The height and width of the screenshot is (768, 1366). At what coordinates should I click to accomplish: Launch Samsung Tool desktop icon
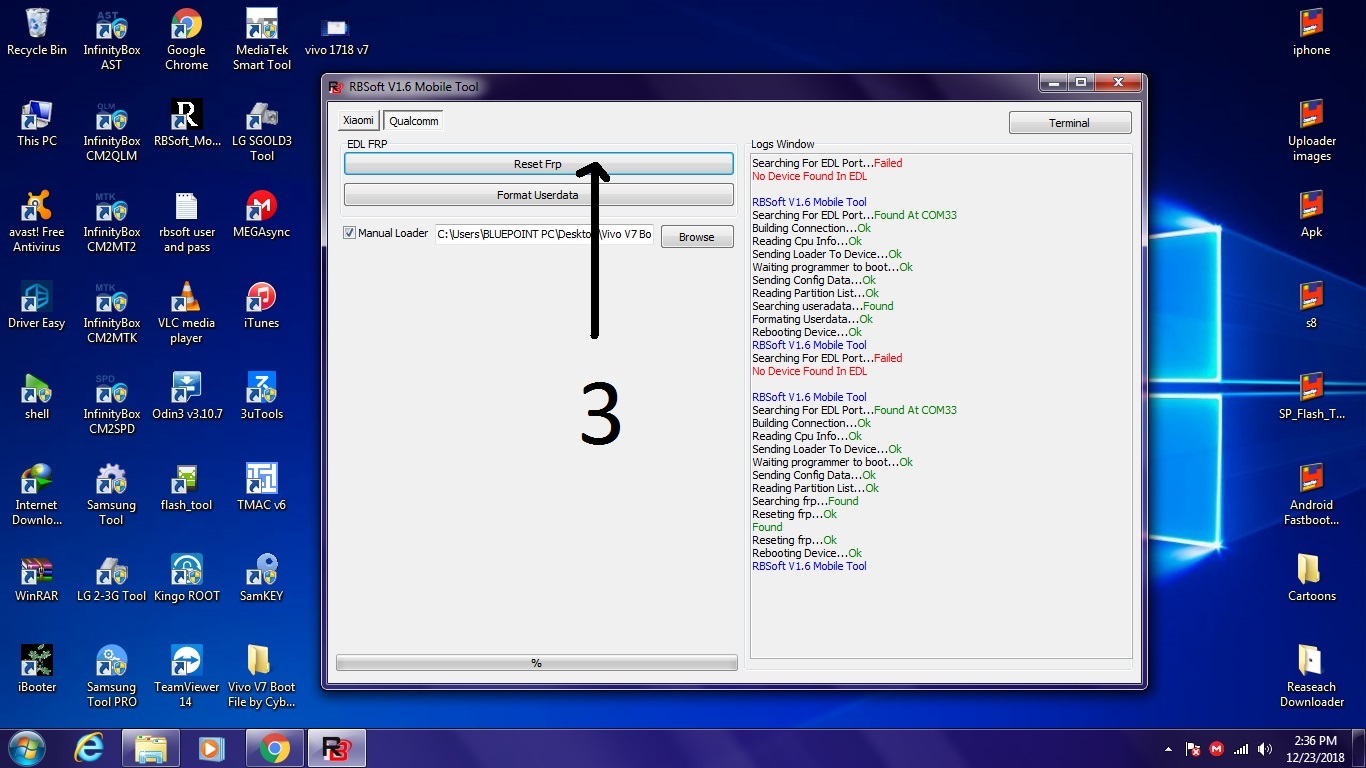(x=111, y=494)
